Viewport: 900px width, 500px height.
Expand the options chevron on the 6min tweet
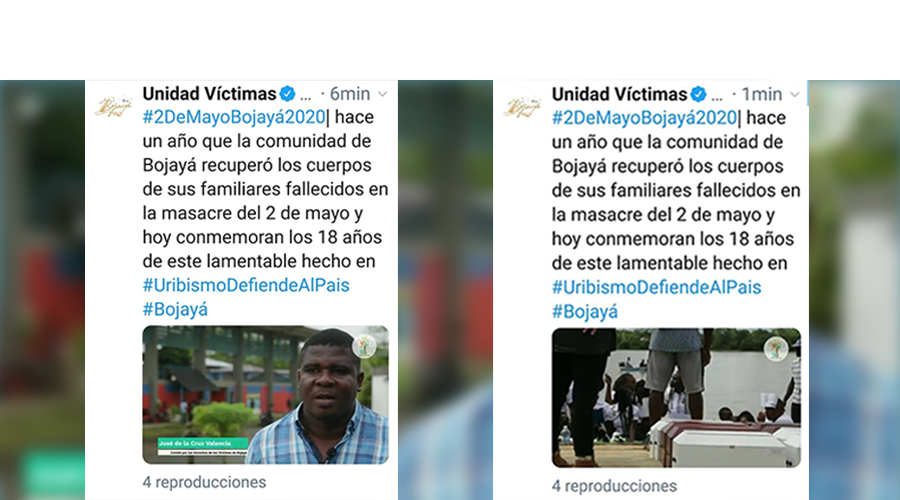(383, 94)
